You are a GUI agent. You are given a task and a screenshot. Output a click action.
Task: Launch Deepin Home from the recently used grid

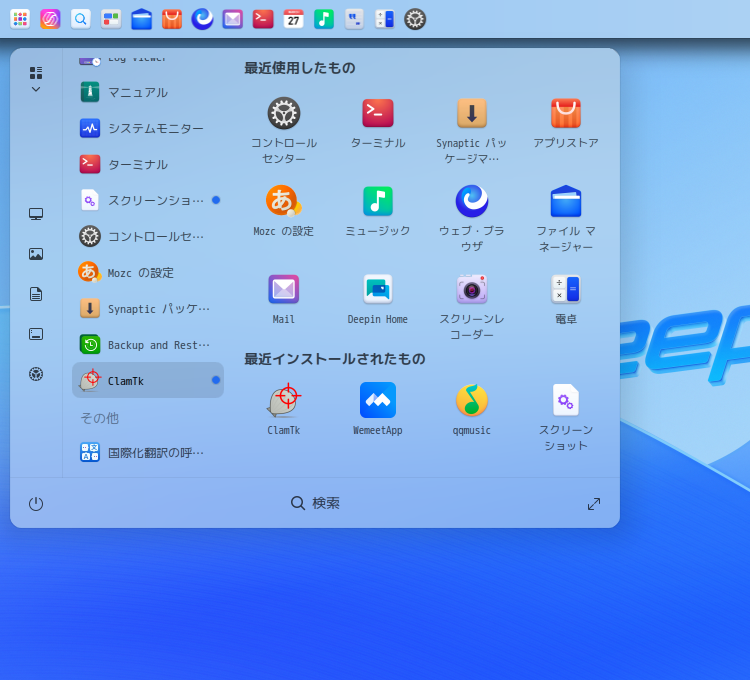(x=378, y=290)
